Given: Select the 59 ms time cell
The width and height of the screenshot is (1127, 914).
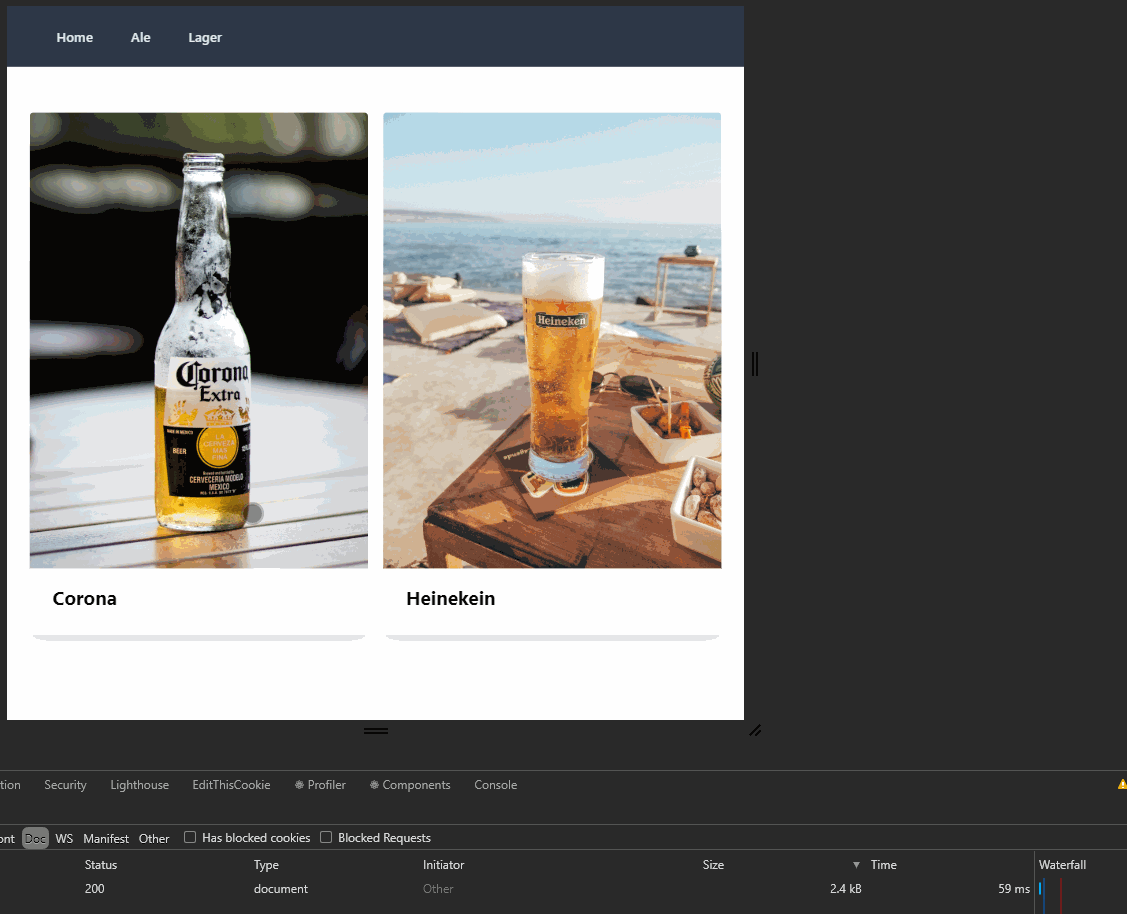Looking at the screenshot, I should pyautogui.click(x=1013, y=889).
